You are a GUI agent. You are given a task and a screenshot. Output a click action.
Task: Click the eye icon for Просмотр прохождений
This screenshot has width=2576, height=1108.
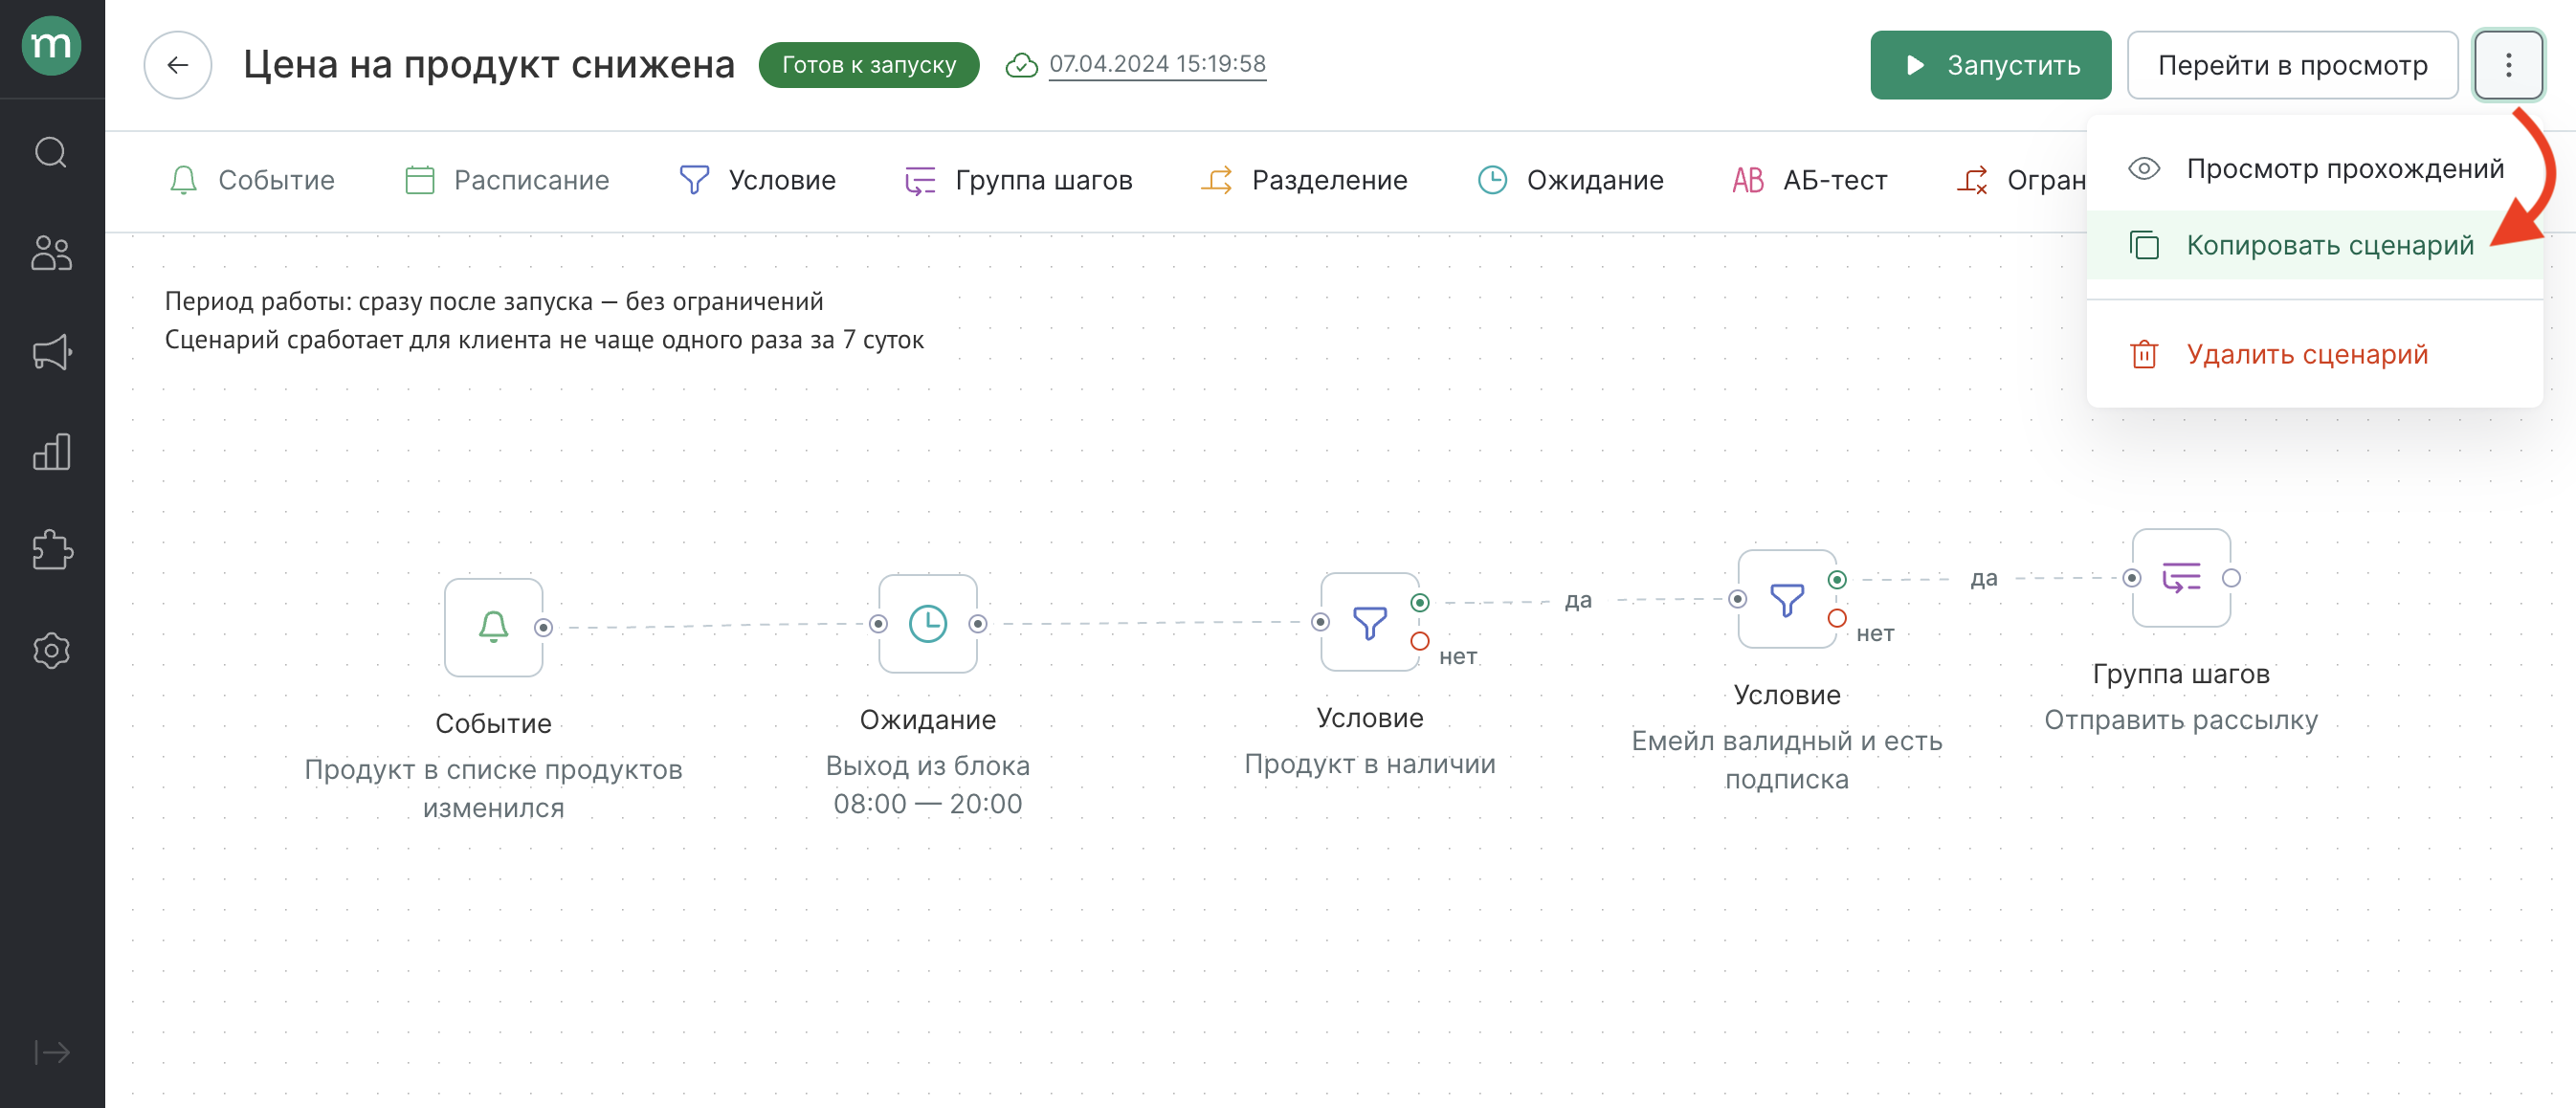tap(2144, 168)
